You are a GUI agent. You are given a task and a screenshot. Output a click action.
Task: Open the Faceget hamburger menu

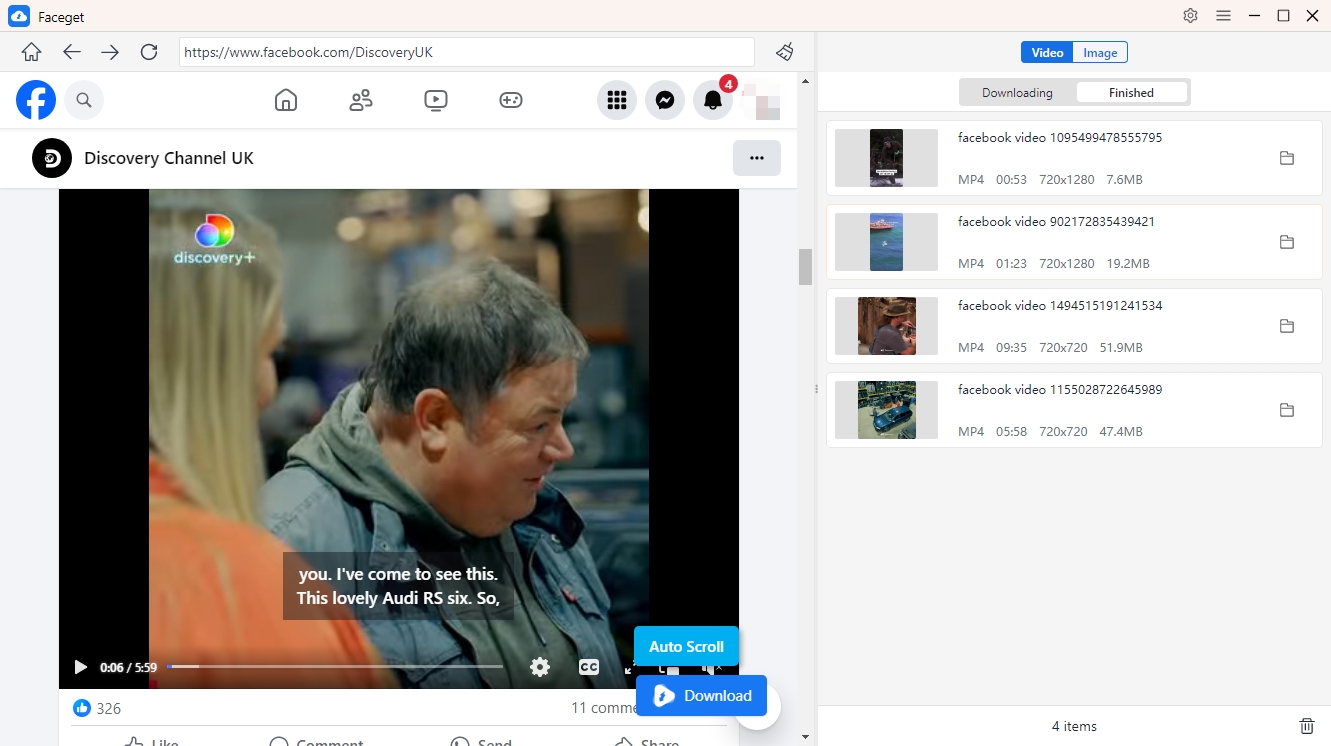point(1223,15)
